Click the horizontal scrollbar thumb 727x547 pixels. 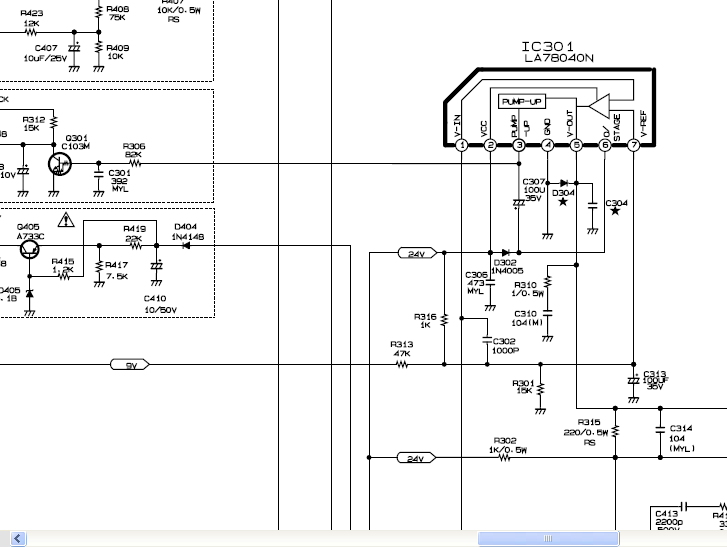coord(548,538)
